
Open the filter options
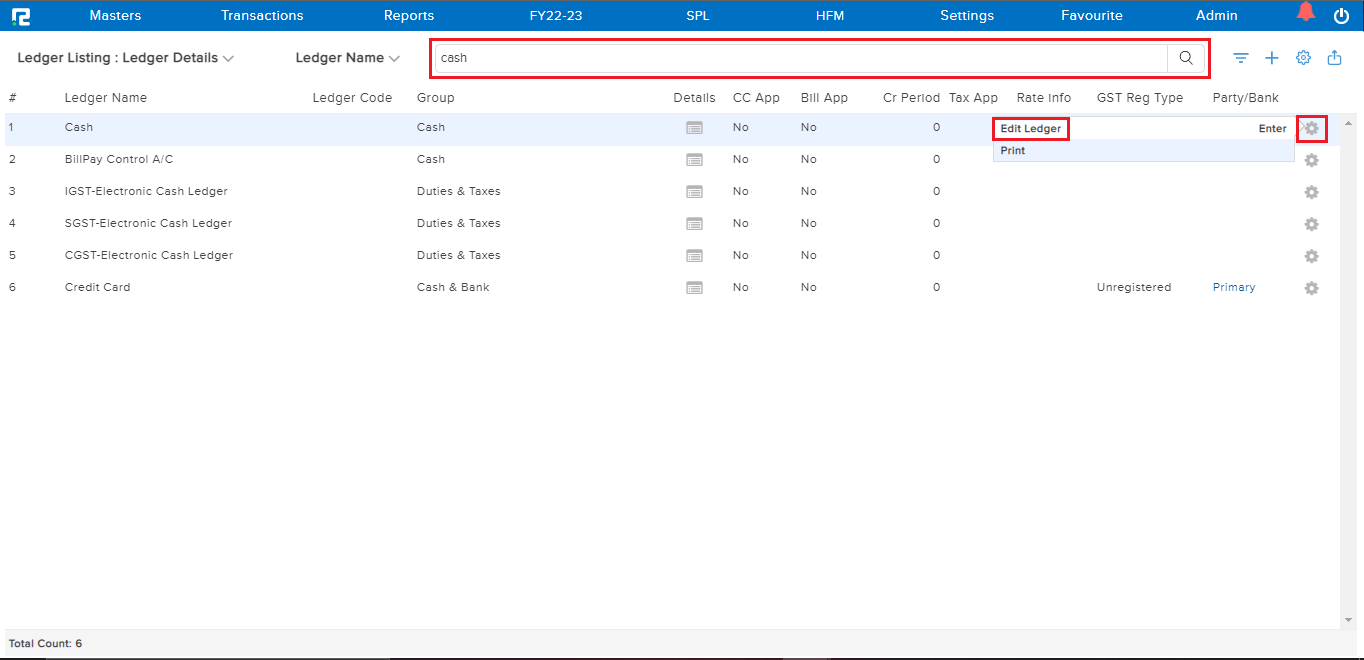tap(1240, 58)
